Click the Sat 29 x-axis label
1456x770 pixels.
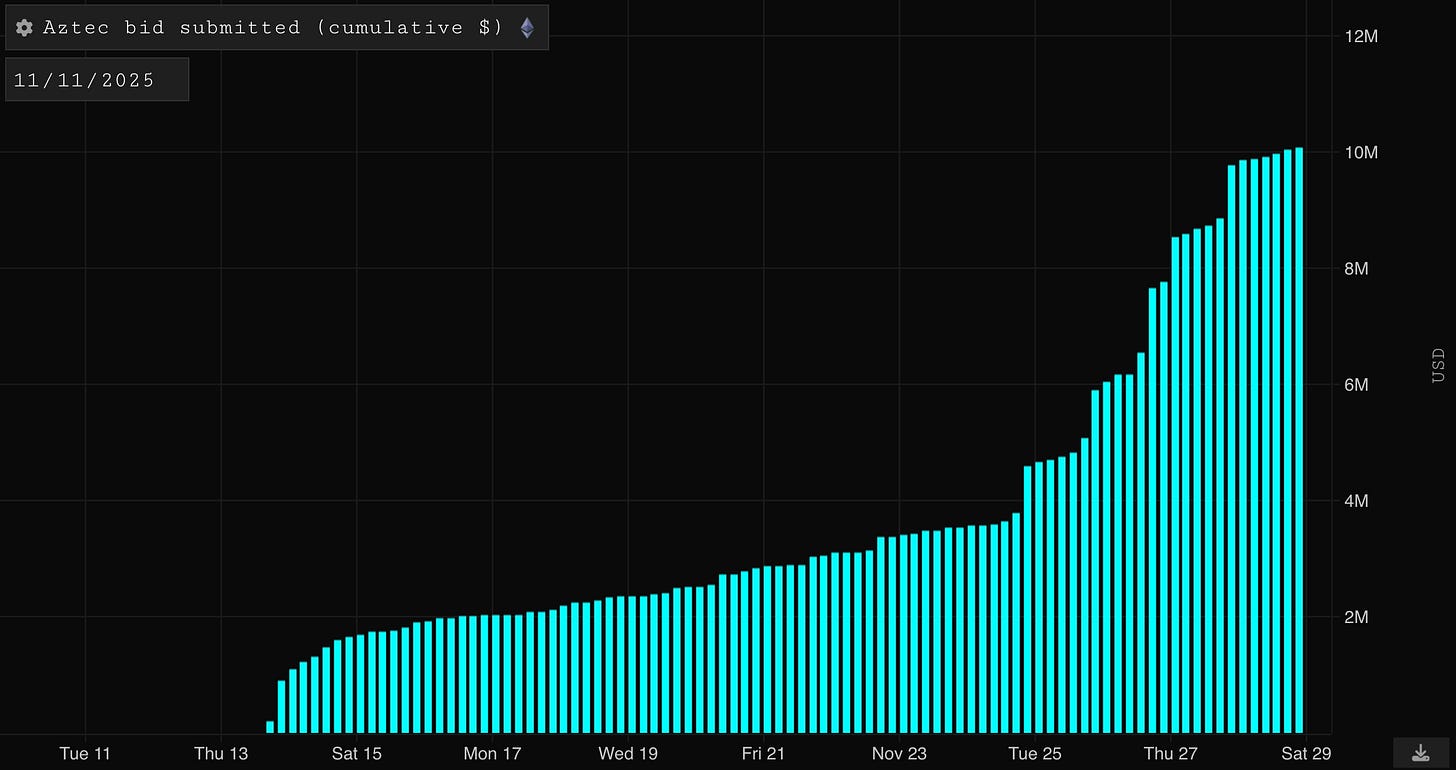click(x=1307, y=754)
